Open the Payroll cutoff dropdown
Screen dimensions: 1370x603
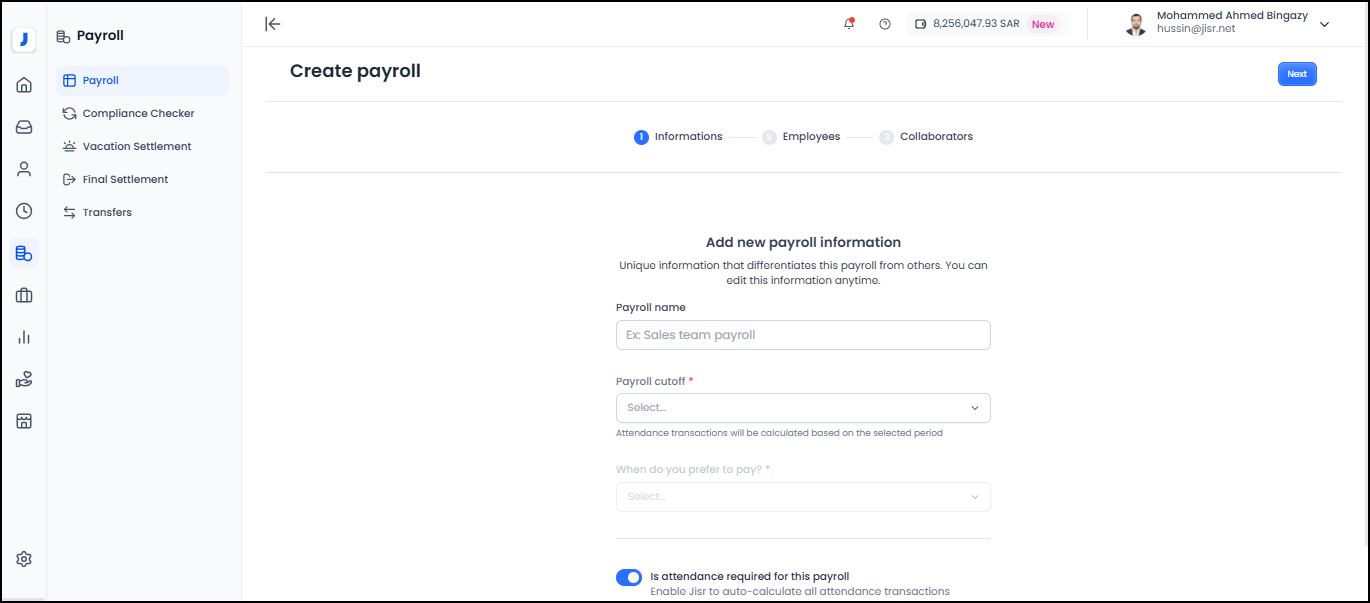pos(802,407)
